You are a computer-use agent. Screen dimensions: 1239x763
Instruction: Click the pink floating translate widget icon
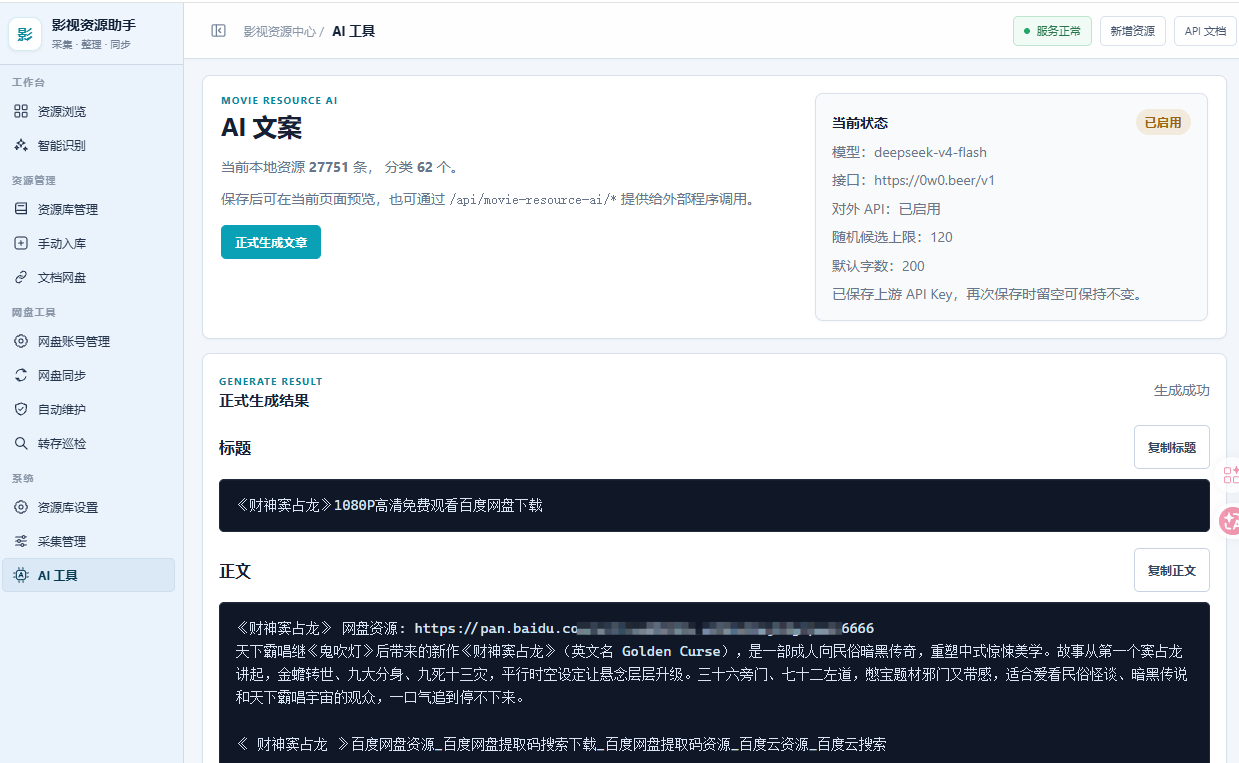coord(1231,519)
